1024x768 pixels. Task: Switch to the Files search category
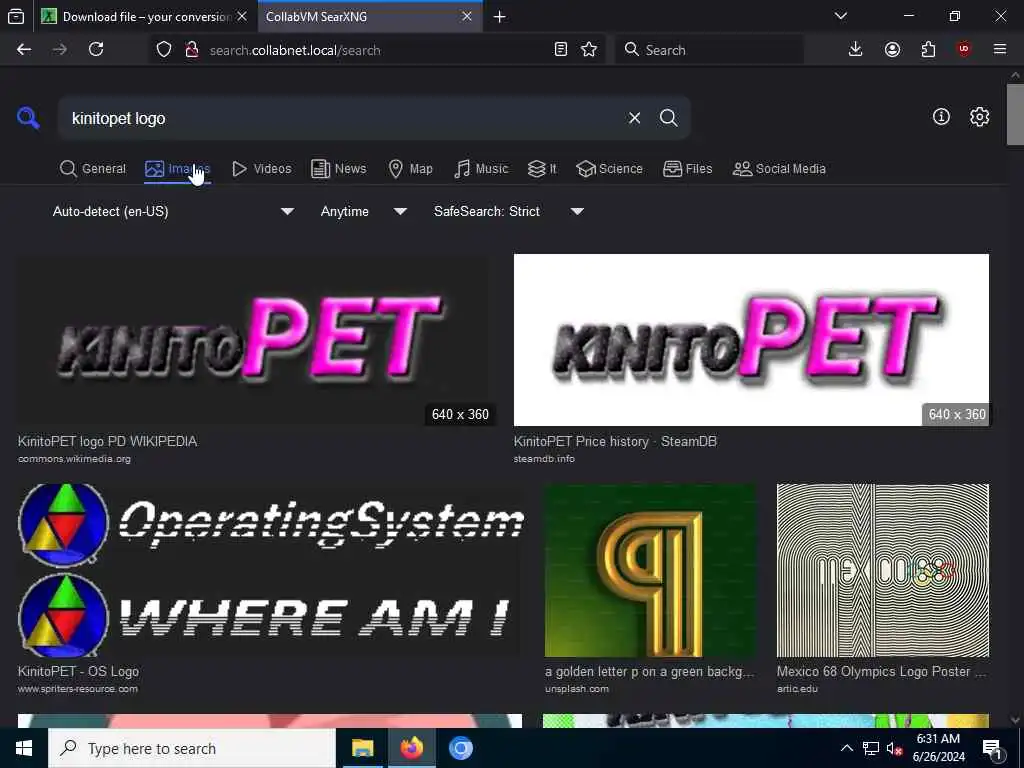tap(688, 168)
